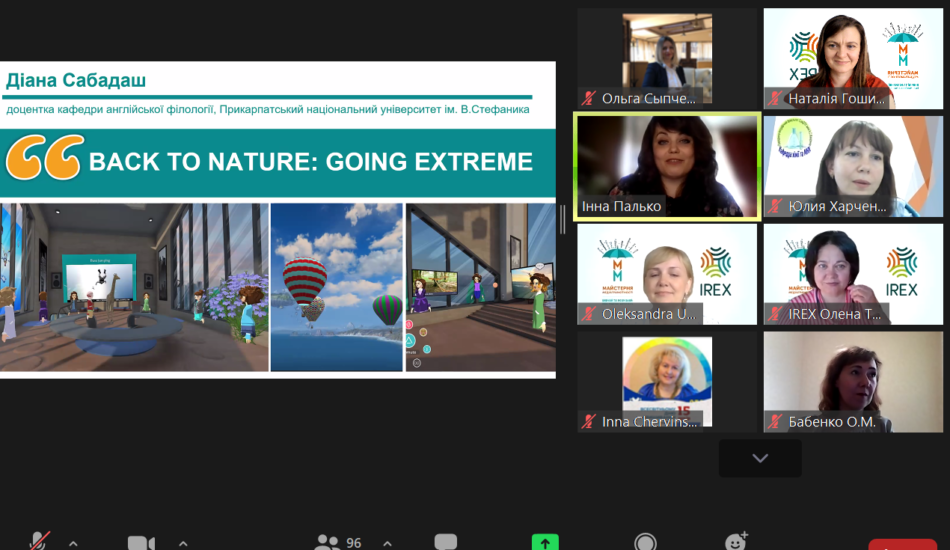950x550 pixels.
Task: Select Інна Палько active speaker tile
Action: click(667, 166)
